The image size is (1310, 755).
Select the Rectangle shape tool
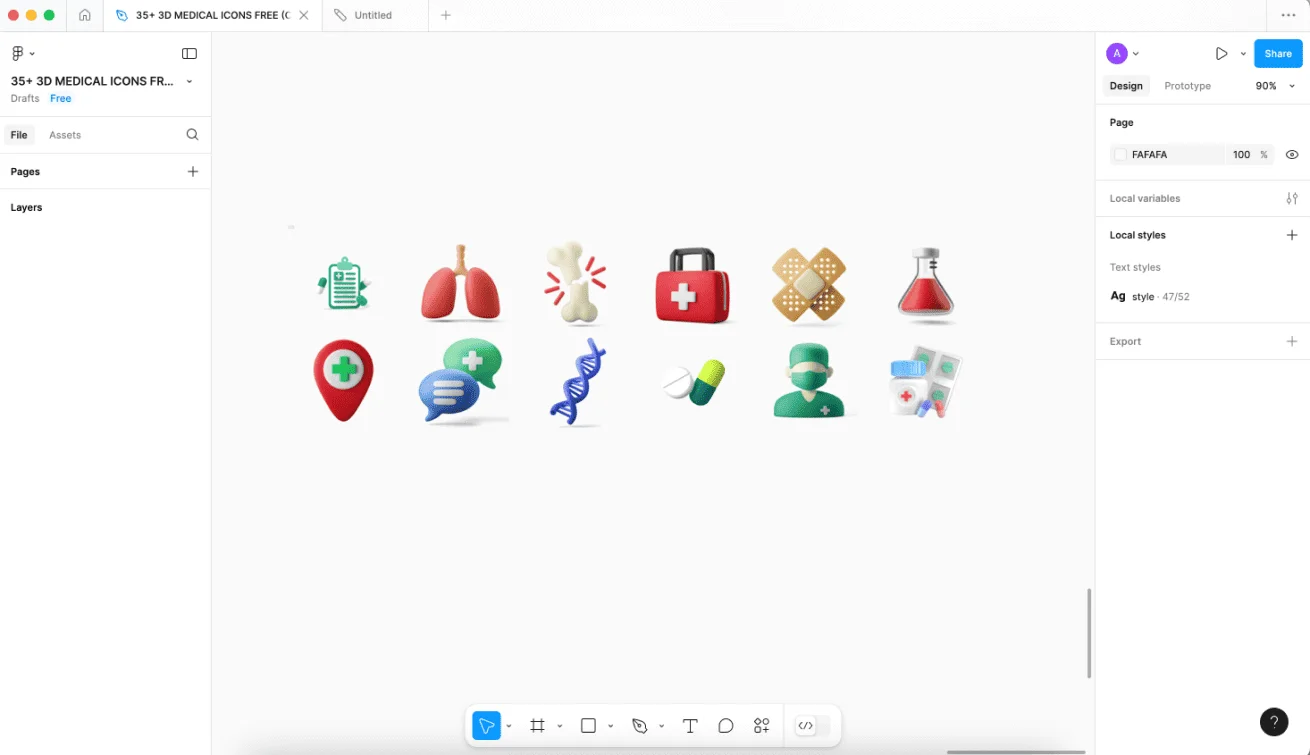click(x=588, y=726)
